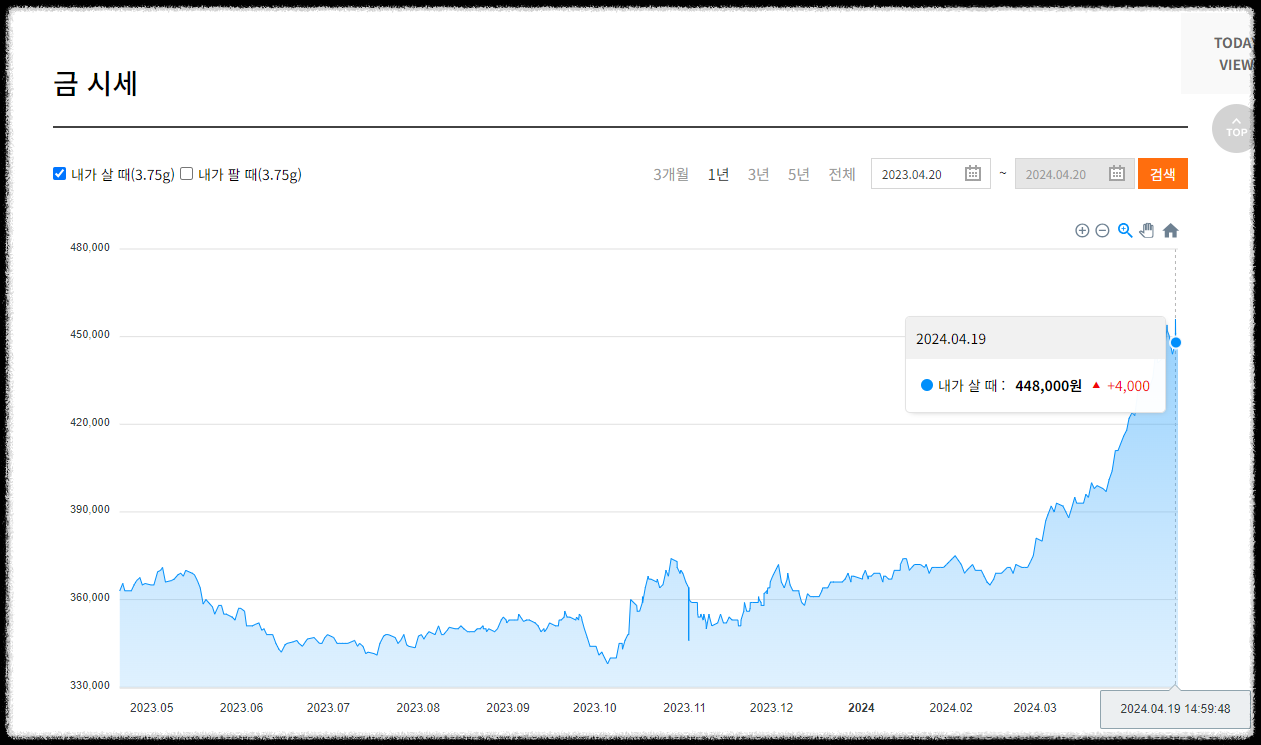Click the 2023.09 x-axis label

[508, 708]
